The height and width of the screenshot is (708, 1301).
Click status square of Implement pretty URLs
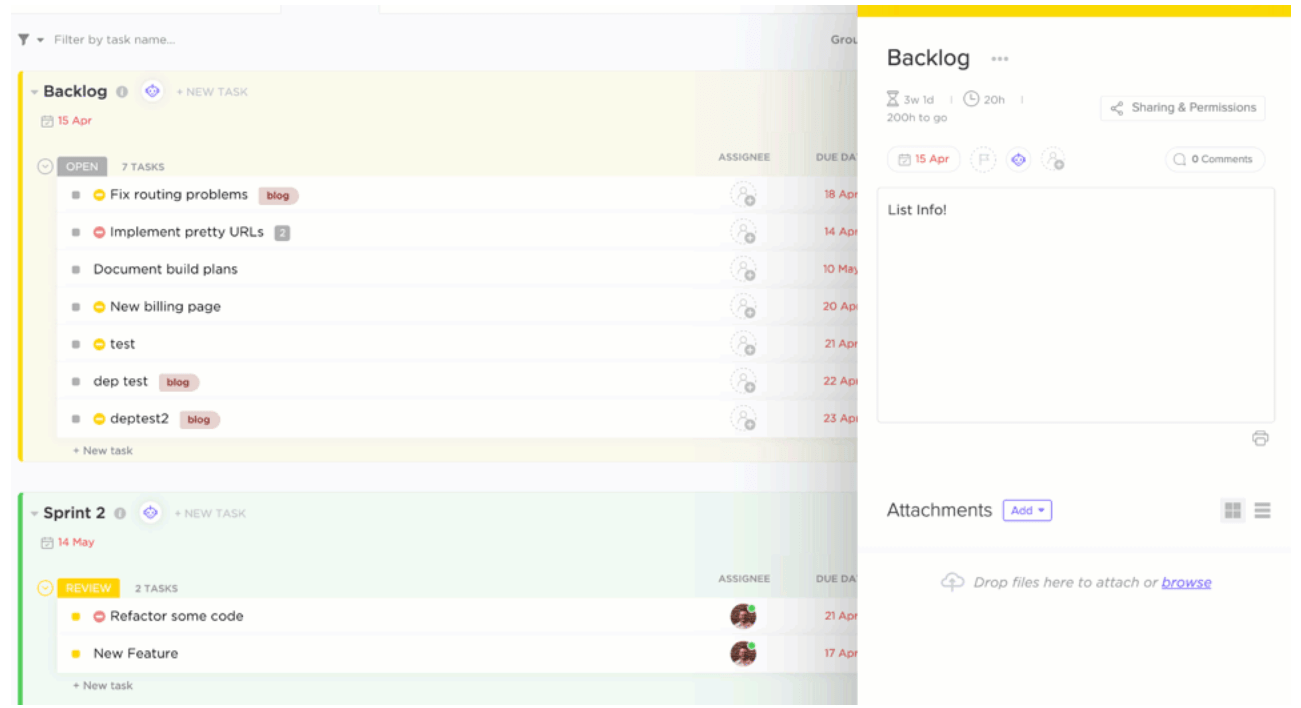pyautogui.click(x=76, y=232)
